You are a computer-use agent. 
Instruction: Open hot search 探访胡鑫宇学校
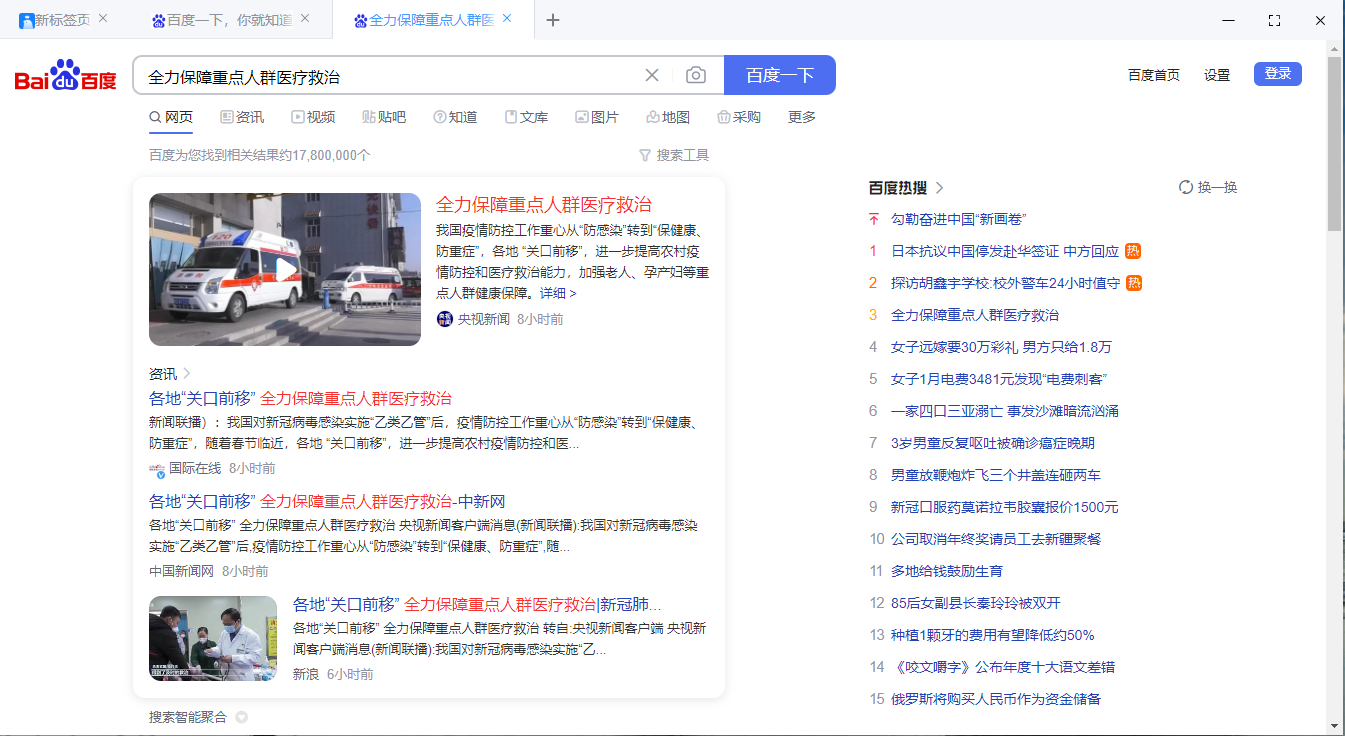1005,283
